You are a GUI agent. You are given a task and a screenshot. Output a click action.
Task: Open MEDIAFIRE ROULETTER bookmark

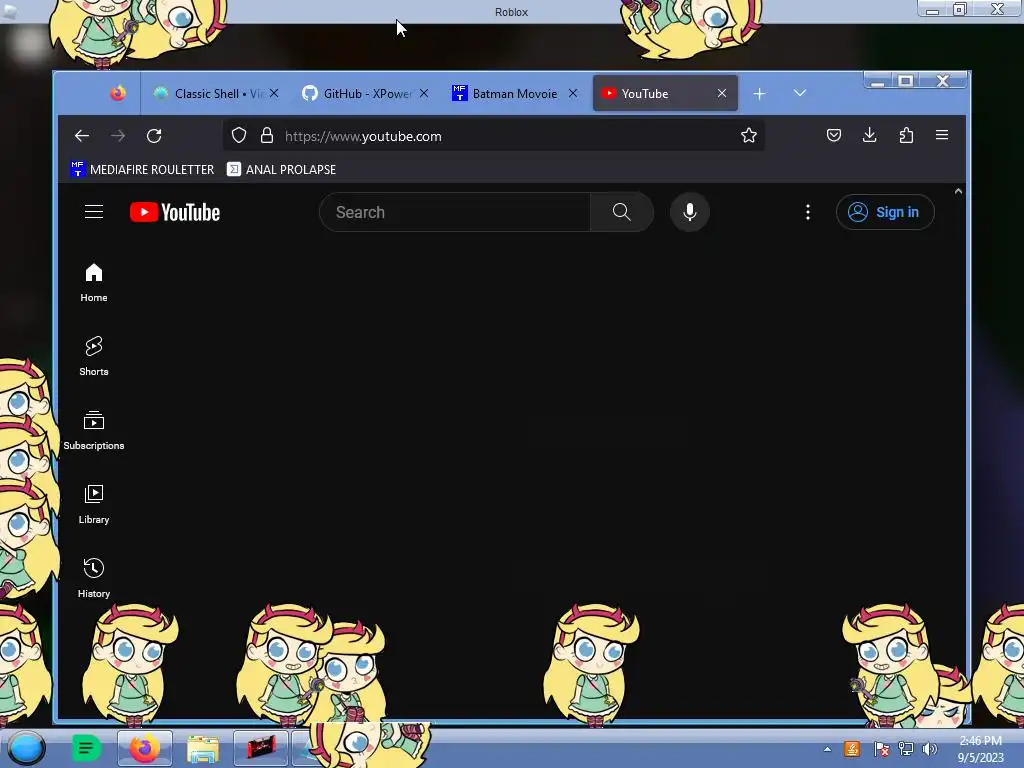coord(142,169)
